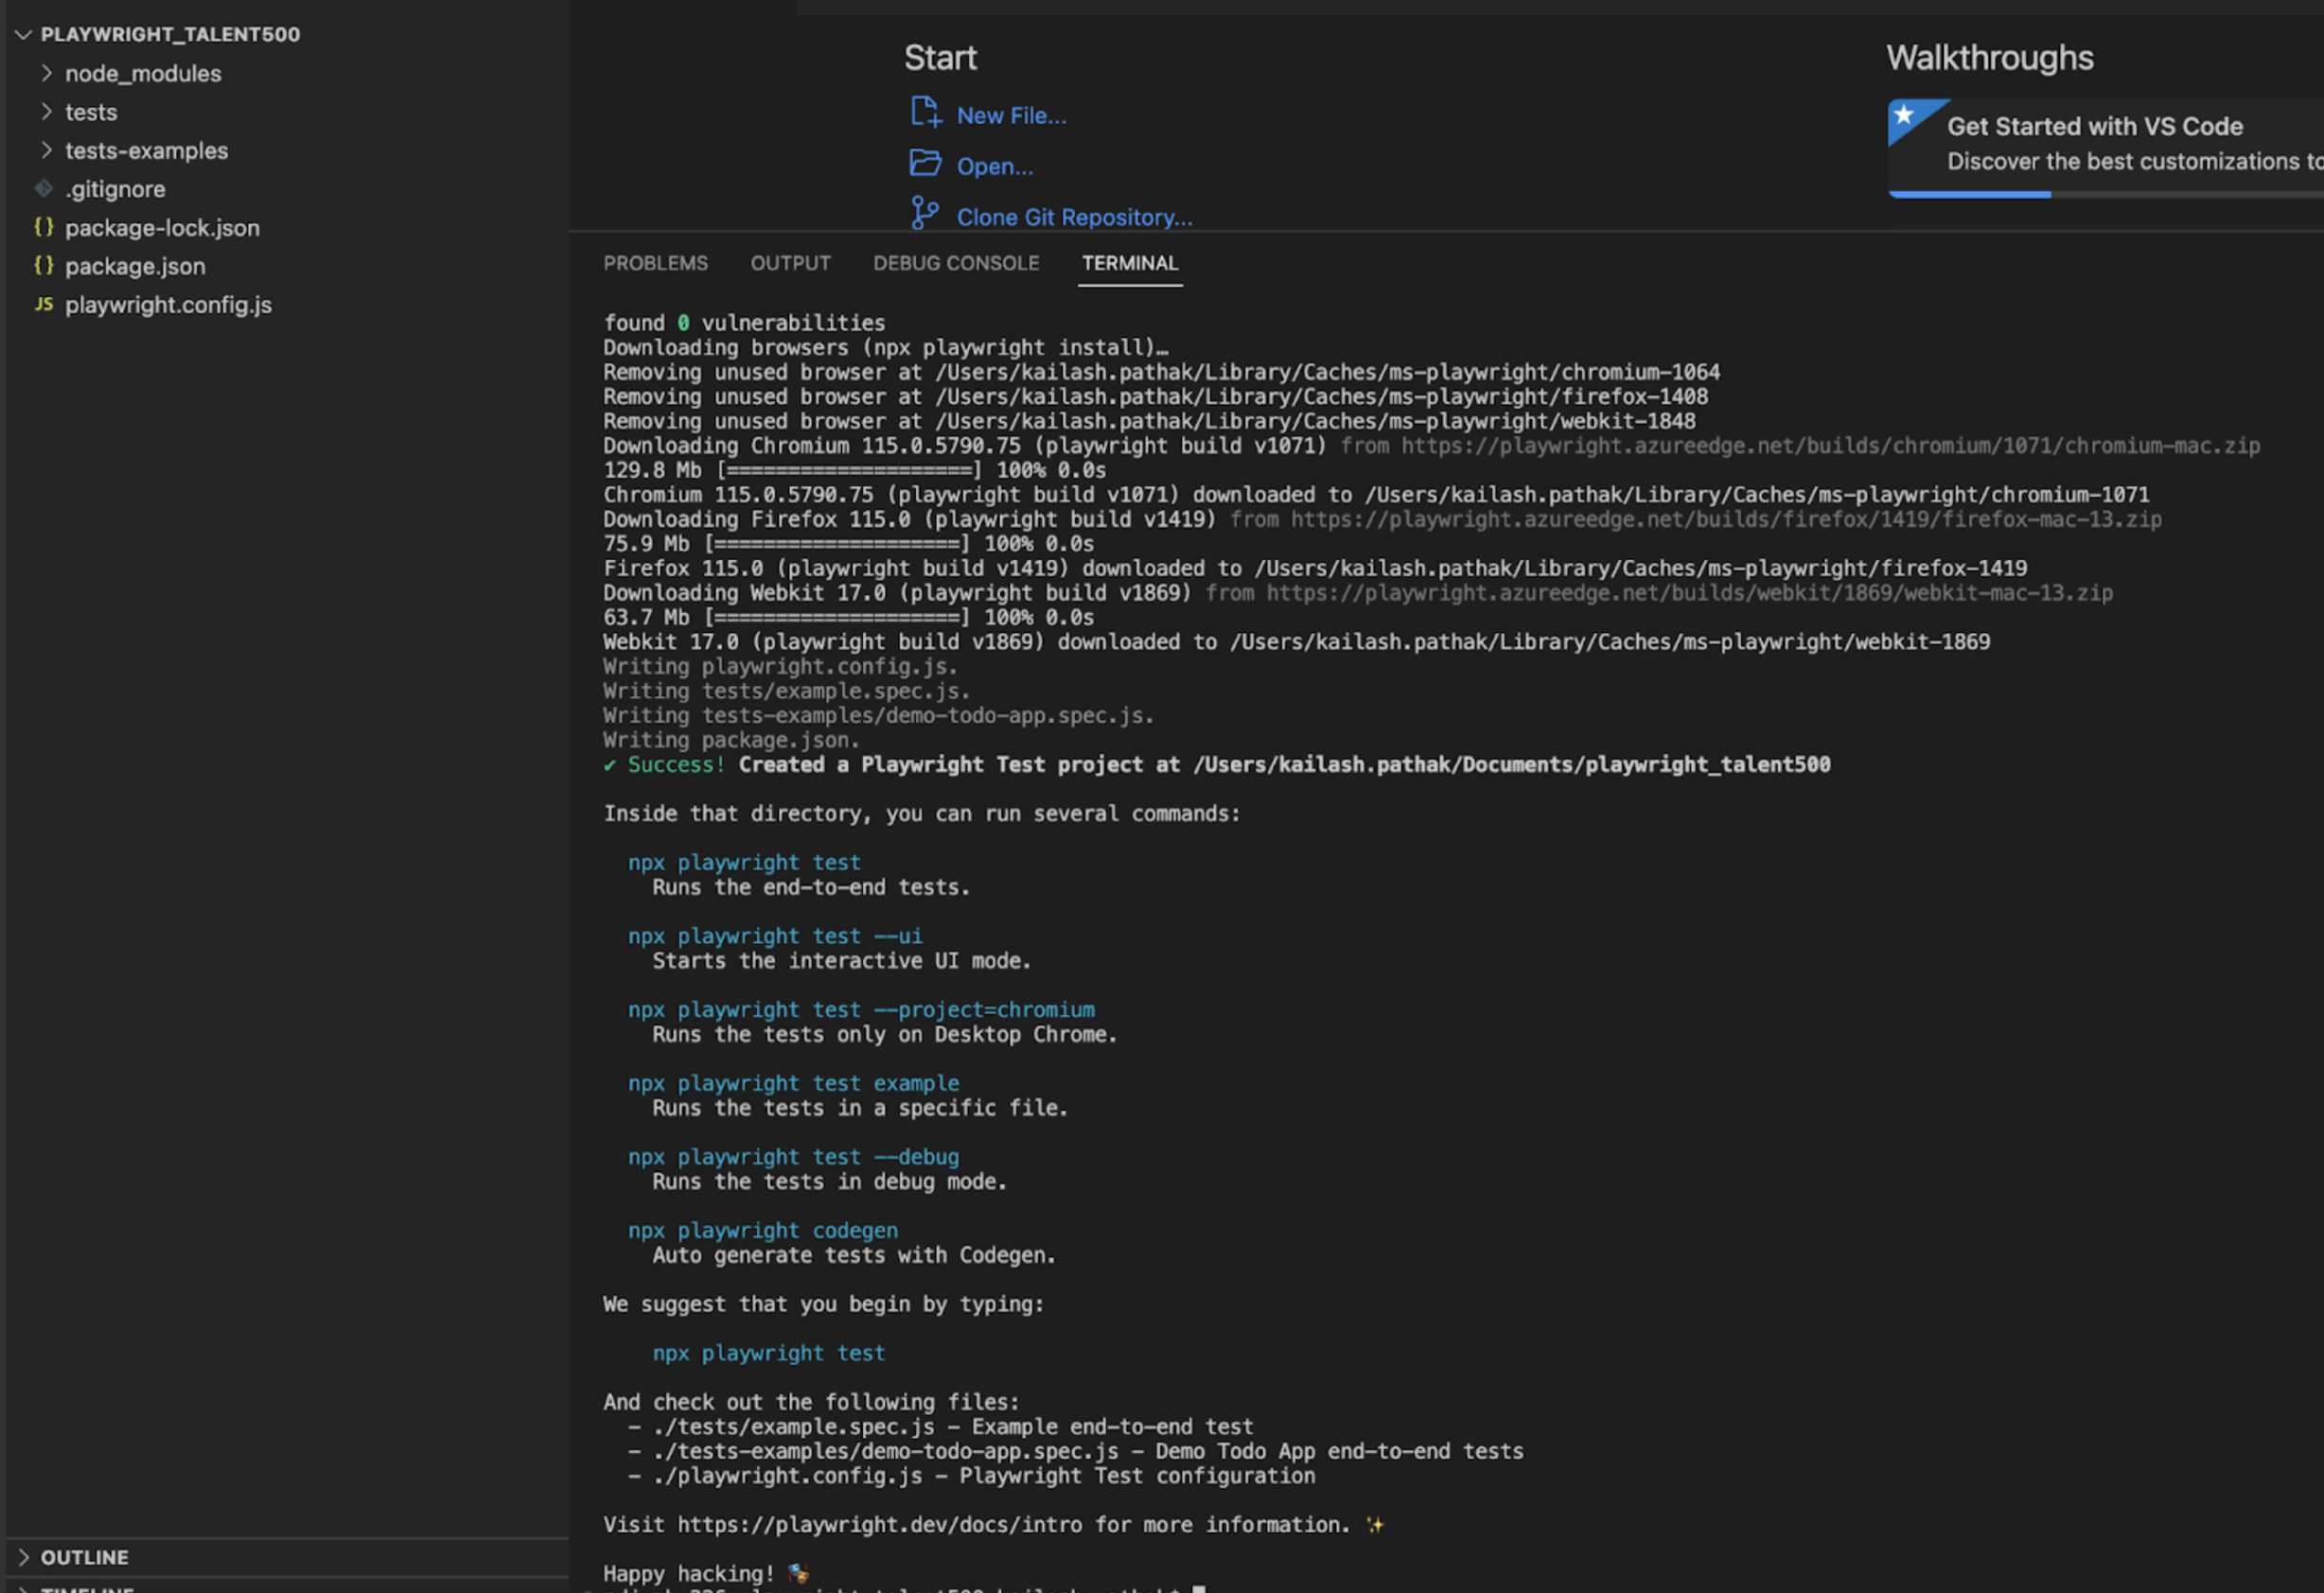The height and width of the screenshot is (1593, 2324).
Task: Switch to the OUTPUT tab
Action: click(790, 263)
